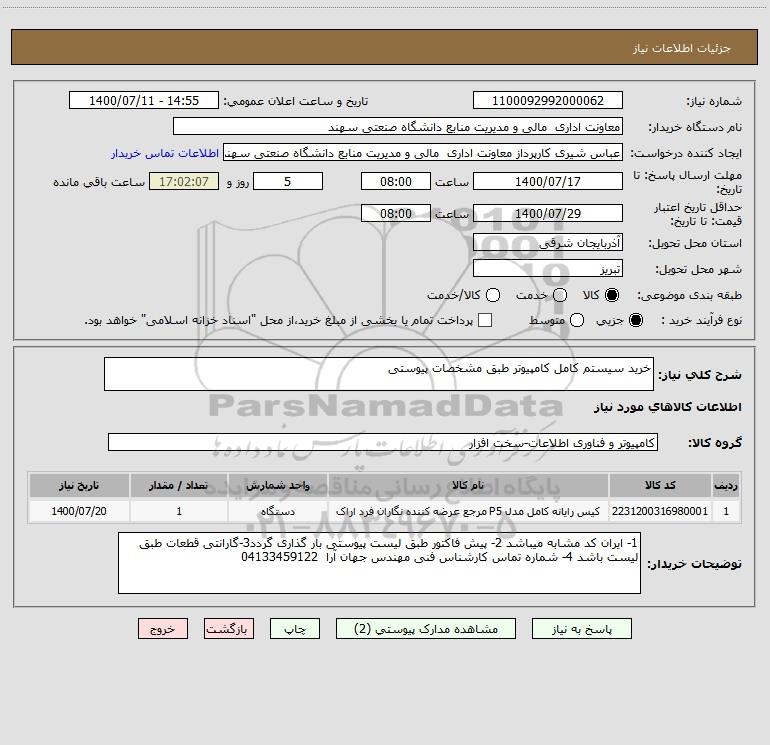The width and height of the screenshot is (770, 745).
Task: Click the response deadline hour field 08:00
Action: [396, 182]
